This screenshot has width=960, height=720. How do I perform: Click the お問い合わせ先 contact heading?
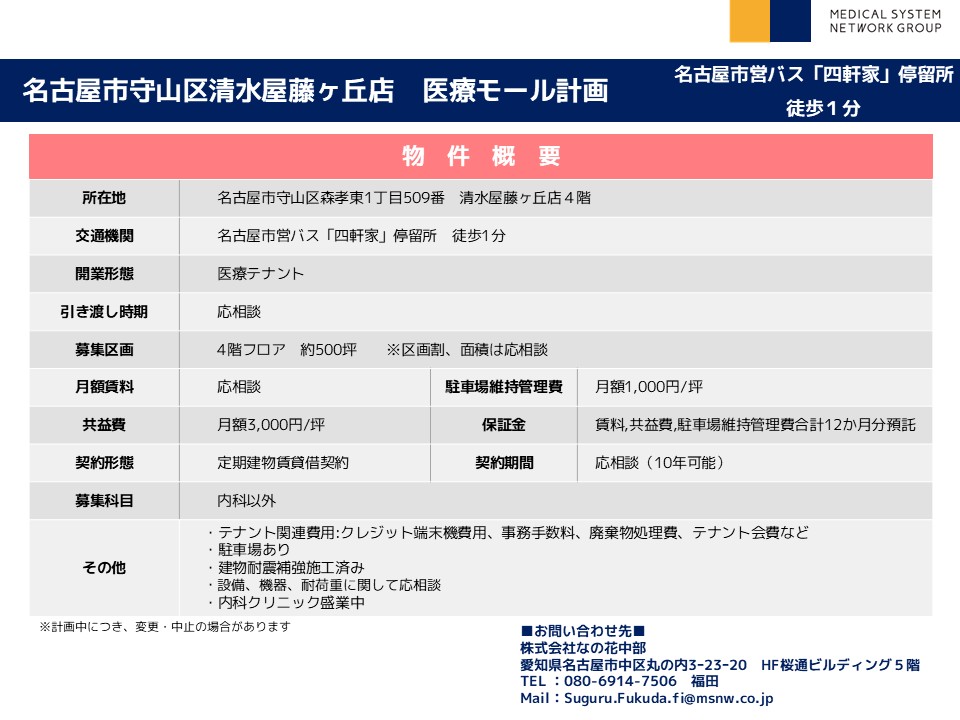coord(583,632)
